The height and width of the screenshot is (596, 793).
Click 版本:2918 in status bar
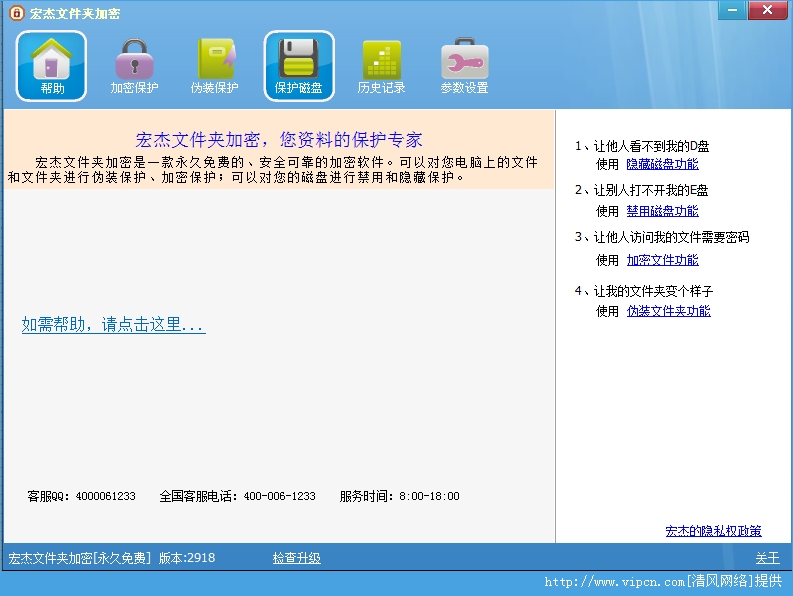(x=187, y=558)
